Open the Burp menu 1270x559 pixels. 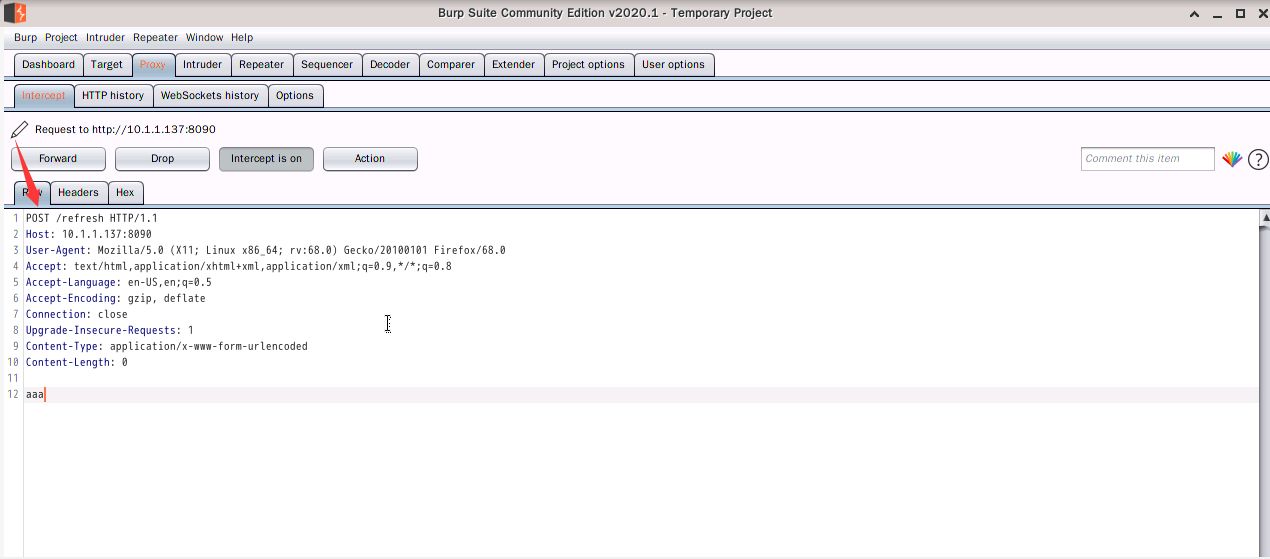(25, 37)
